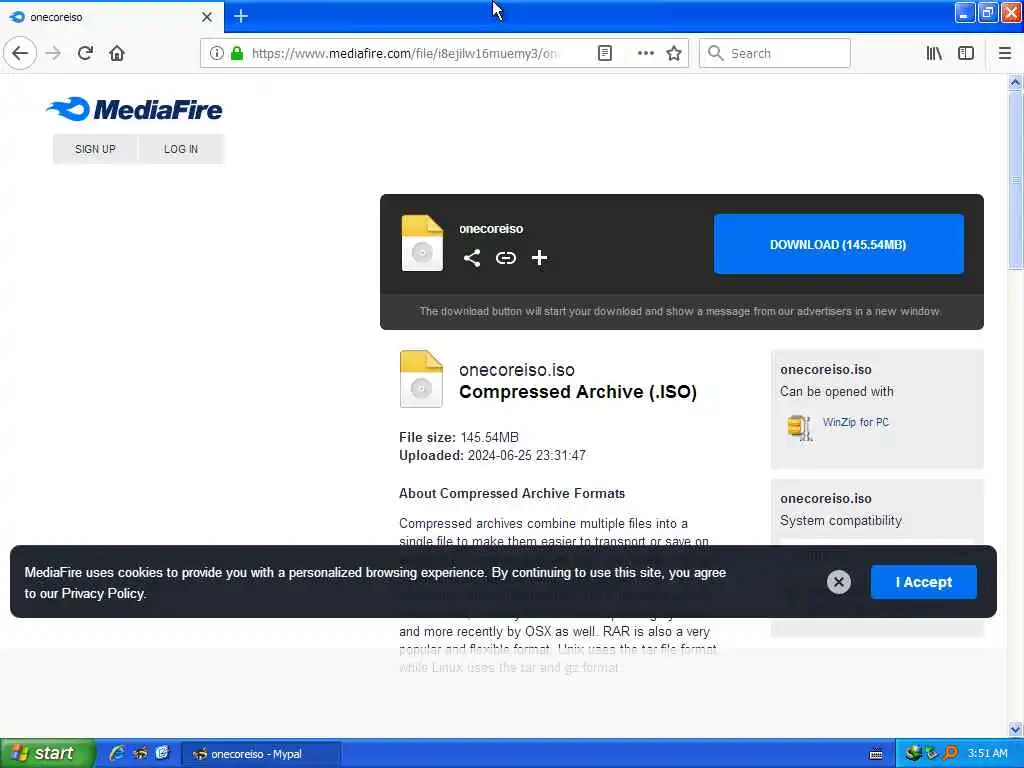
Task: Close the onecoreiso tab
Action: point(206,17)
